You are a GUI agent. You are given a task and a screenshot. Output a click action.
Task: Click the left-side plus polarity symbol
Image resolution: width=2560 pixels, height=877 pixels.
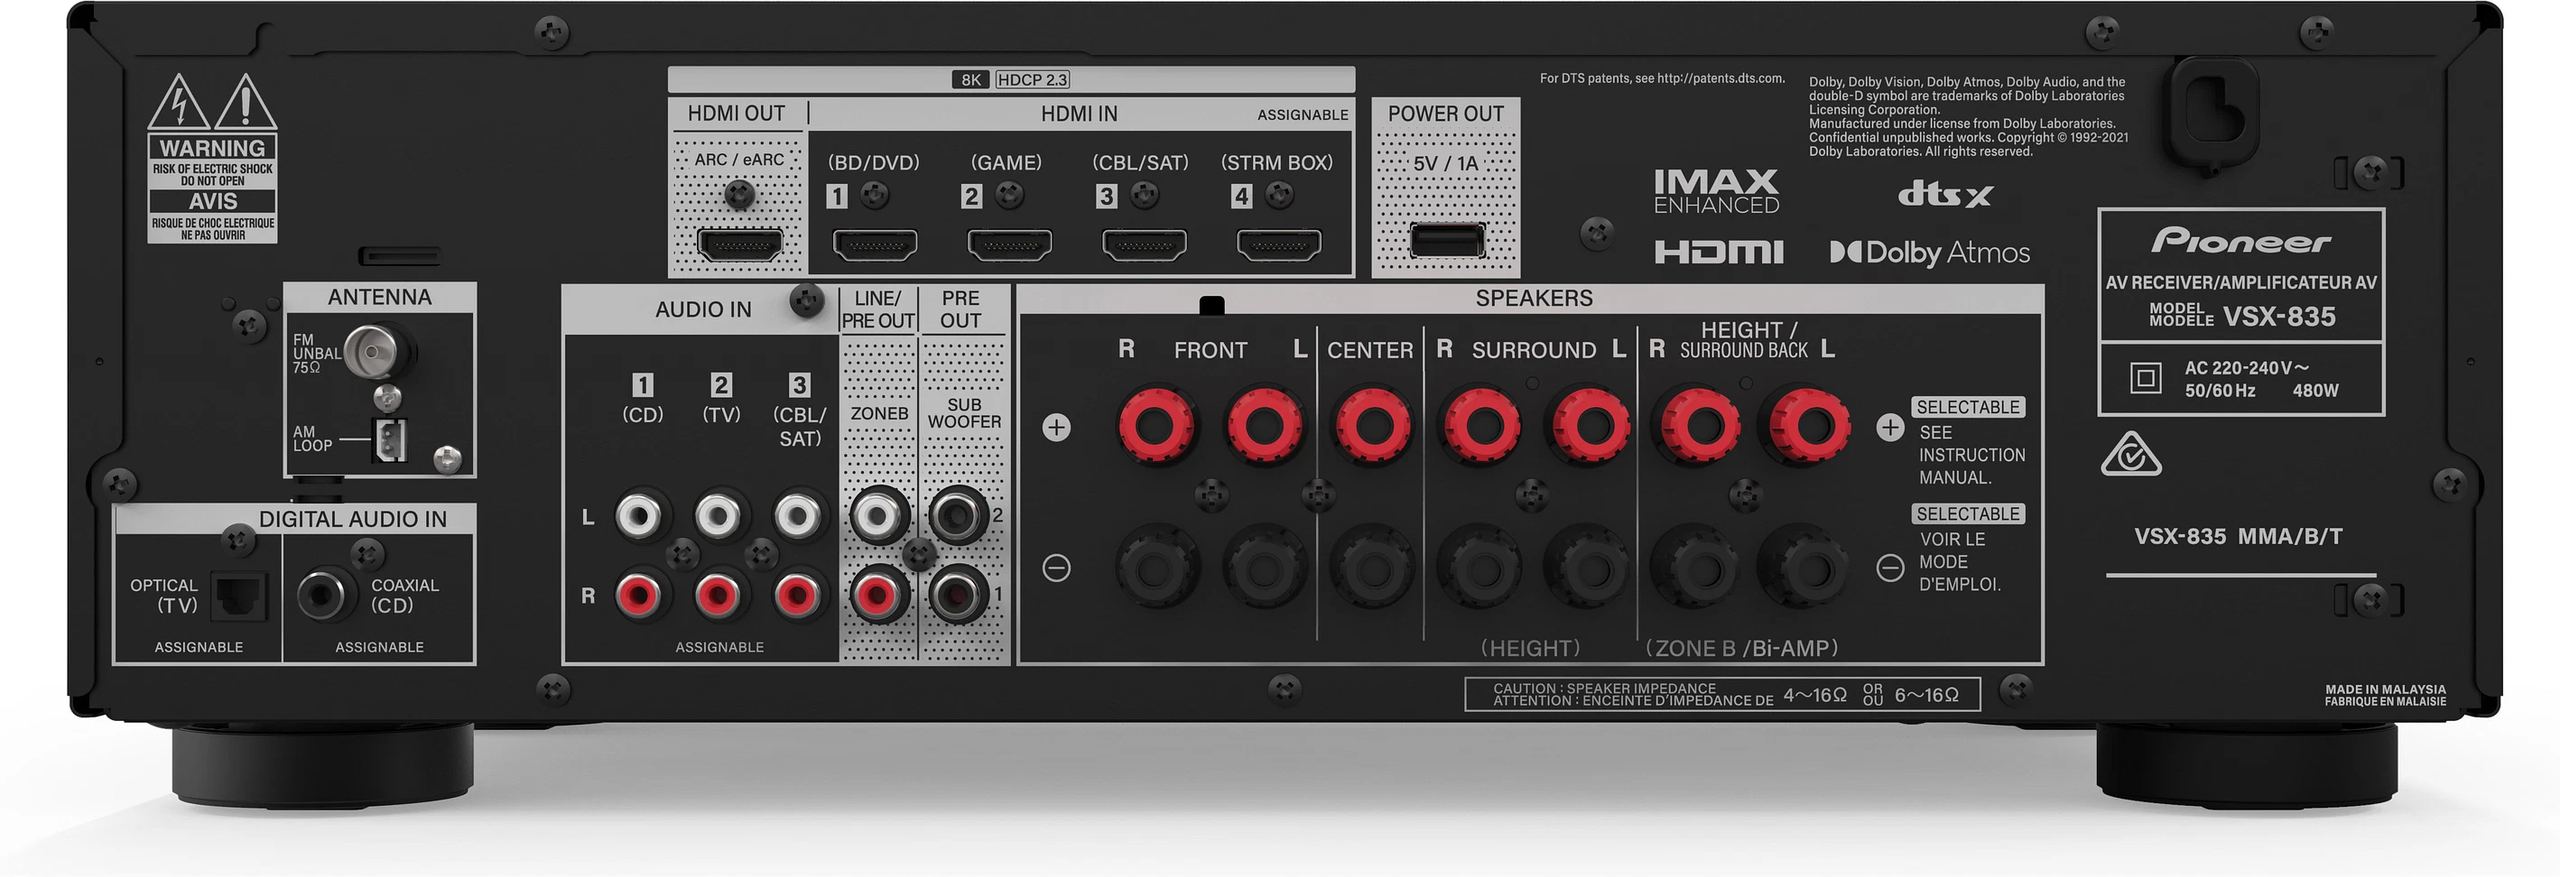click(1056, 428)
